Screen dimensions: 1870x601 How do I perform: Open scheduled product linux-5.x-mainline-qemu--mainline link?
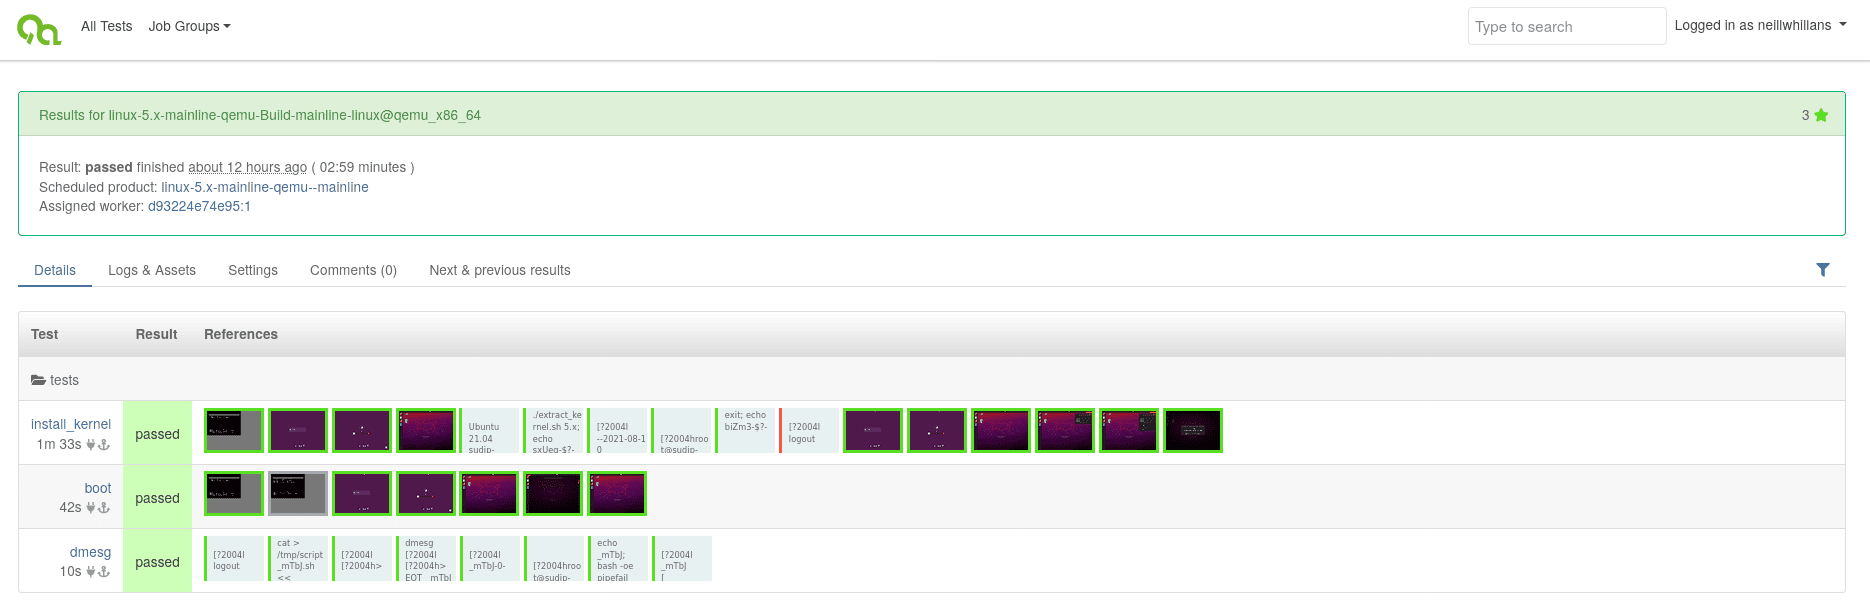tap(265, 187)
